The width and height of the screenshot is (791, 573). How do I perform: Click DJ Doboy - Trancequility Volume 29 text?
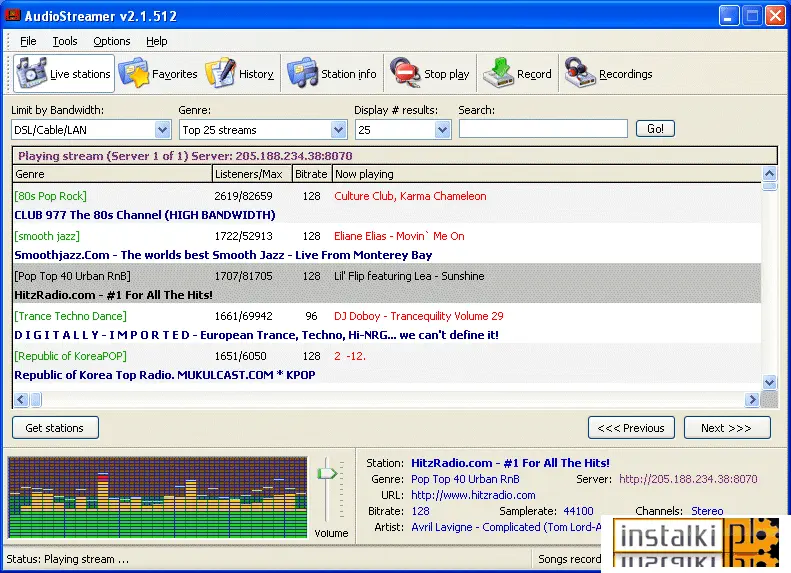[x=419, y=316]
